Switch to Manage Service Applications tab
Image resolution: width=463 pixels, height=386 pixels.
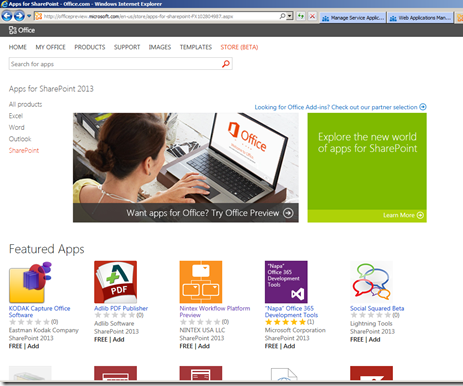(x=353, y=18)
